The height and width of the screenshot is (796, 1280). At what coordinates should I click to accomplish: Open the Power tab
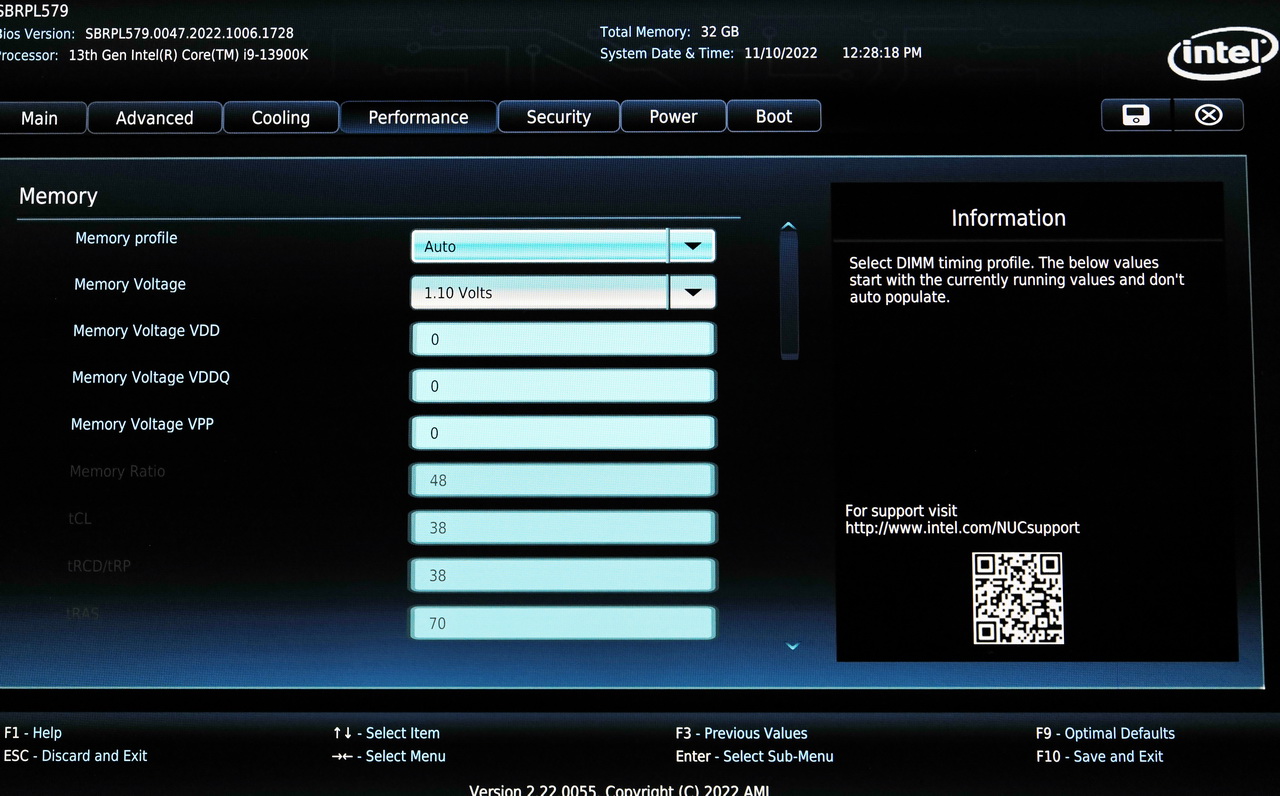(673, 116)
